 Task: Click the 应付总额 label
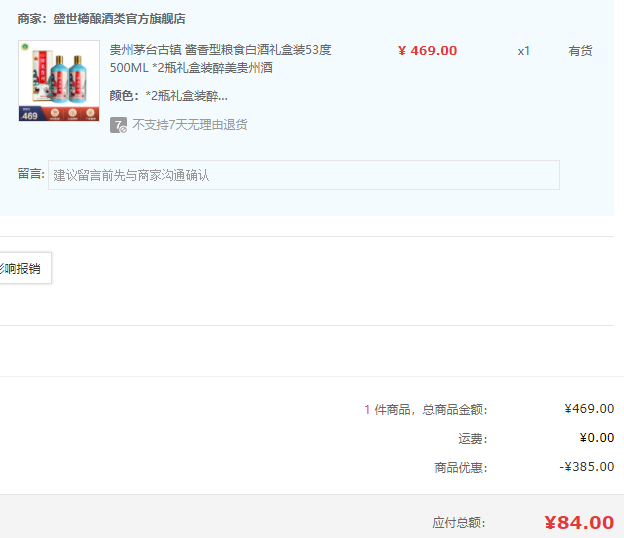click(x=459, y=522)
